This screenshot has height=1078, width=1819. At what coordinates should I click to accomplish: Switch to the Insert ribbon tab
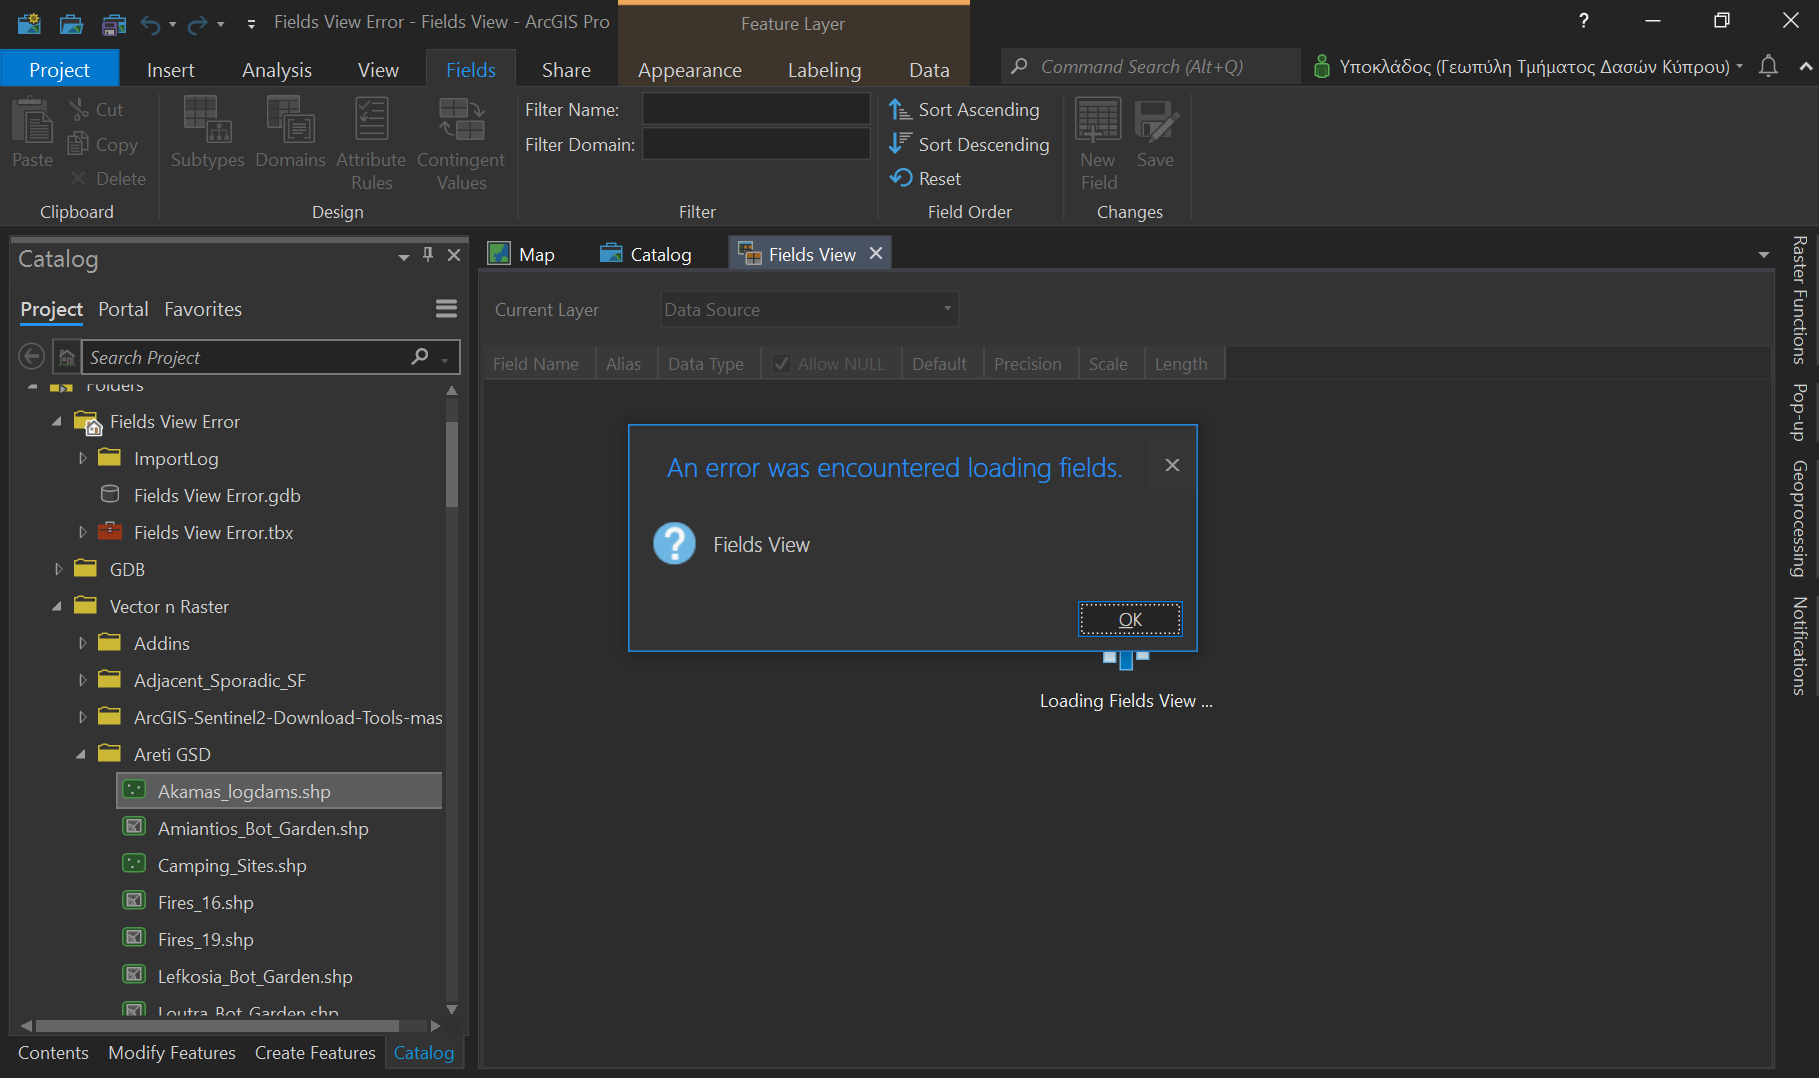click(x=171, y=69)
